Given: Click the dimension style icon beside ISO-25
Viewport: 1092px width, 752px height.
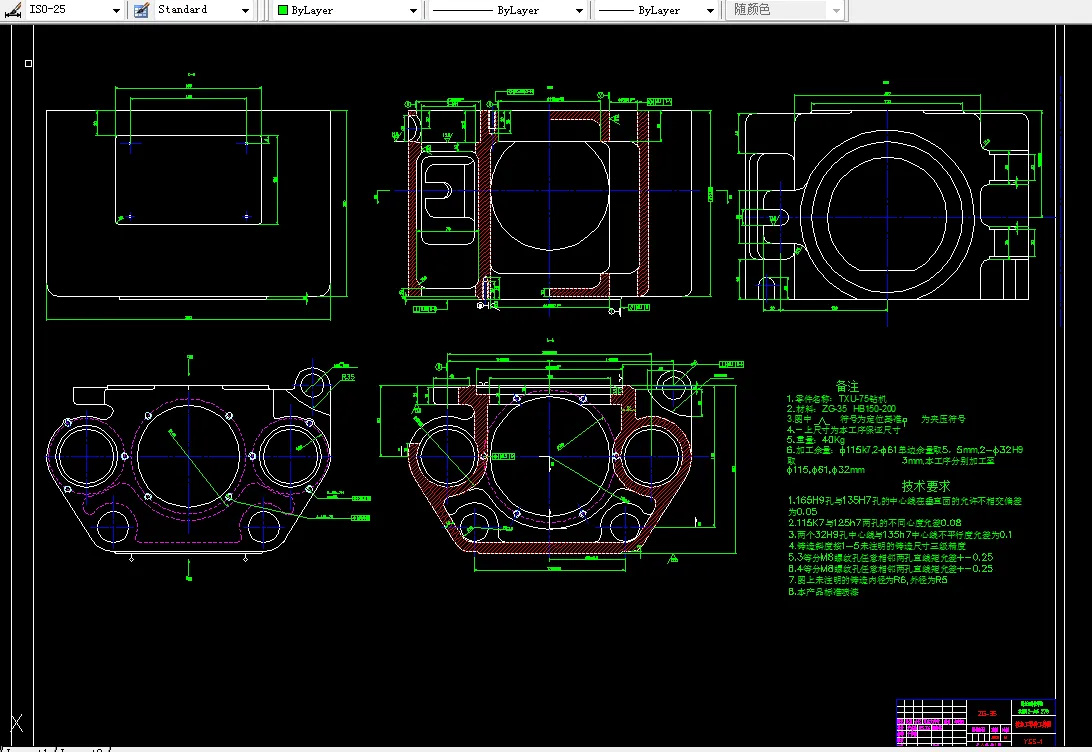Looking at the screenshot, I should pos(13,10).
